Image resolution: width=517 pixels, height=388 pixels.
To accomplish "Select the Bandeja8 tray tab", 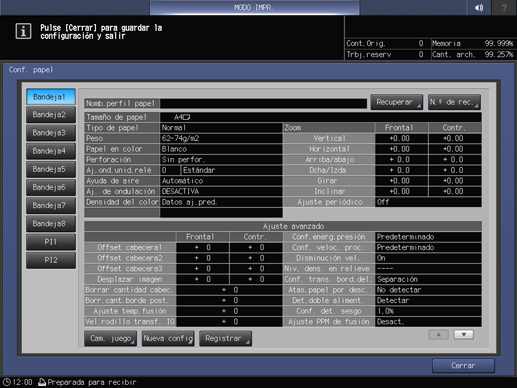I will tap(51, 224).
